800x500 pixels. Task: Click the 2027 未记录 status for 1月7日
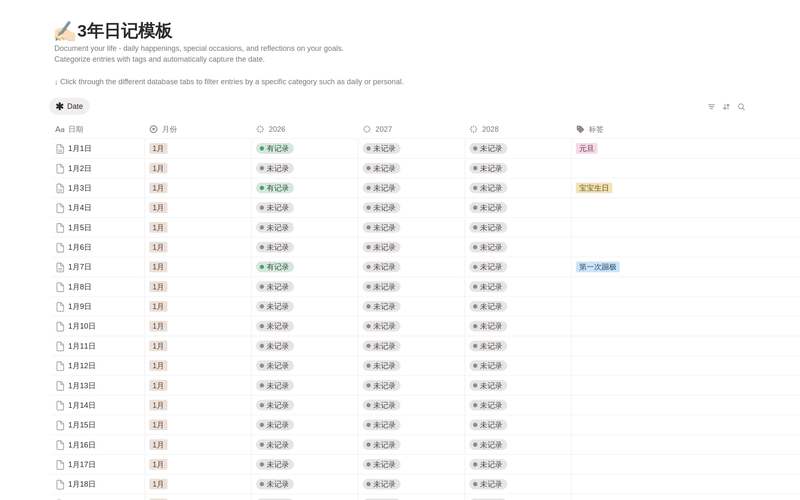coord(381,267)
